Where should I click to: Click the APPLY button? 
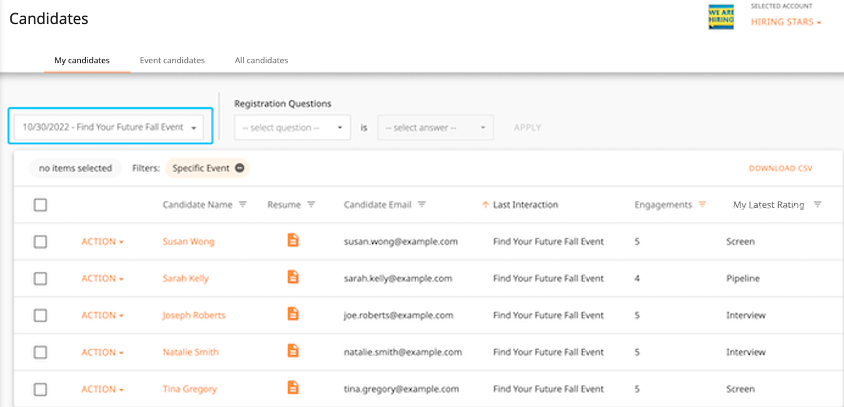point(527,128)
